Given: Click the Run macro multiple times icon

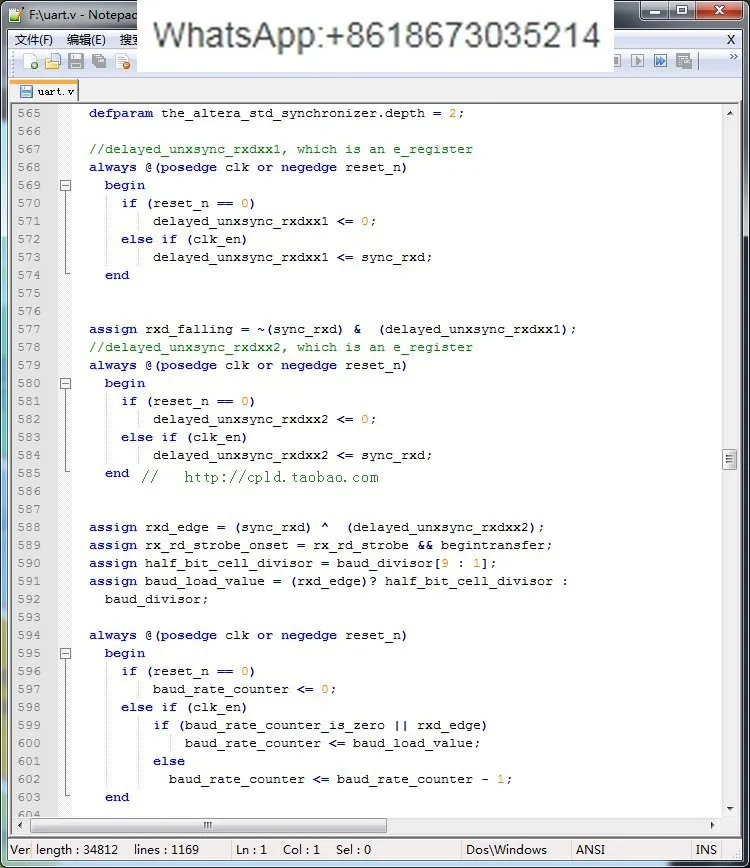Looking at the screenshot, I should click(660, 61).
